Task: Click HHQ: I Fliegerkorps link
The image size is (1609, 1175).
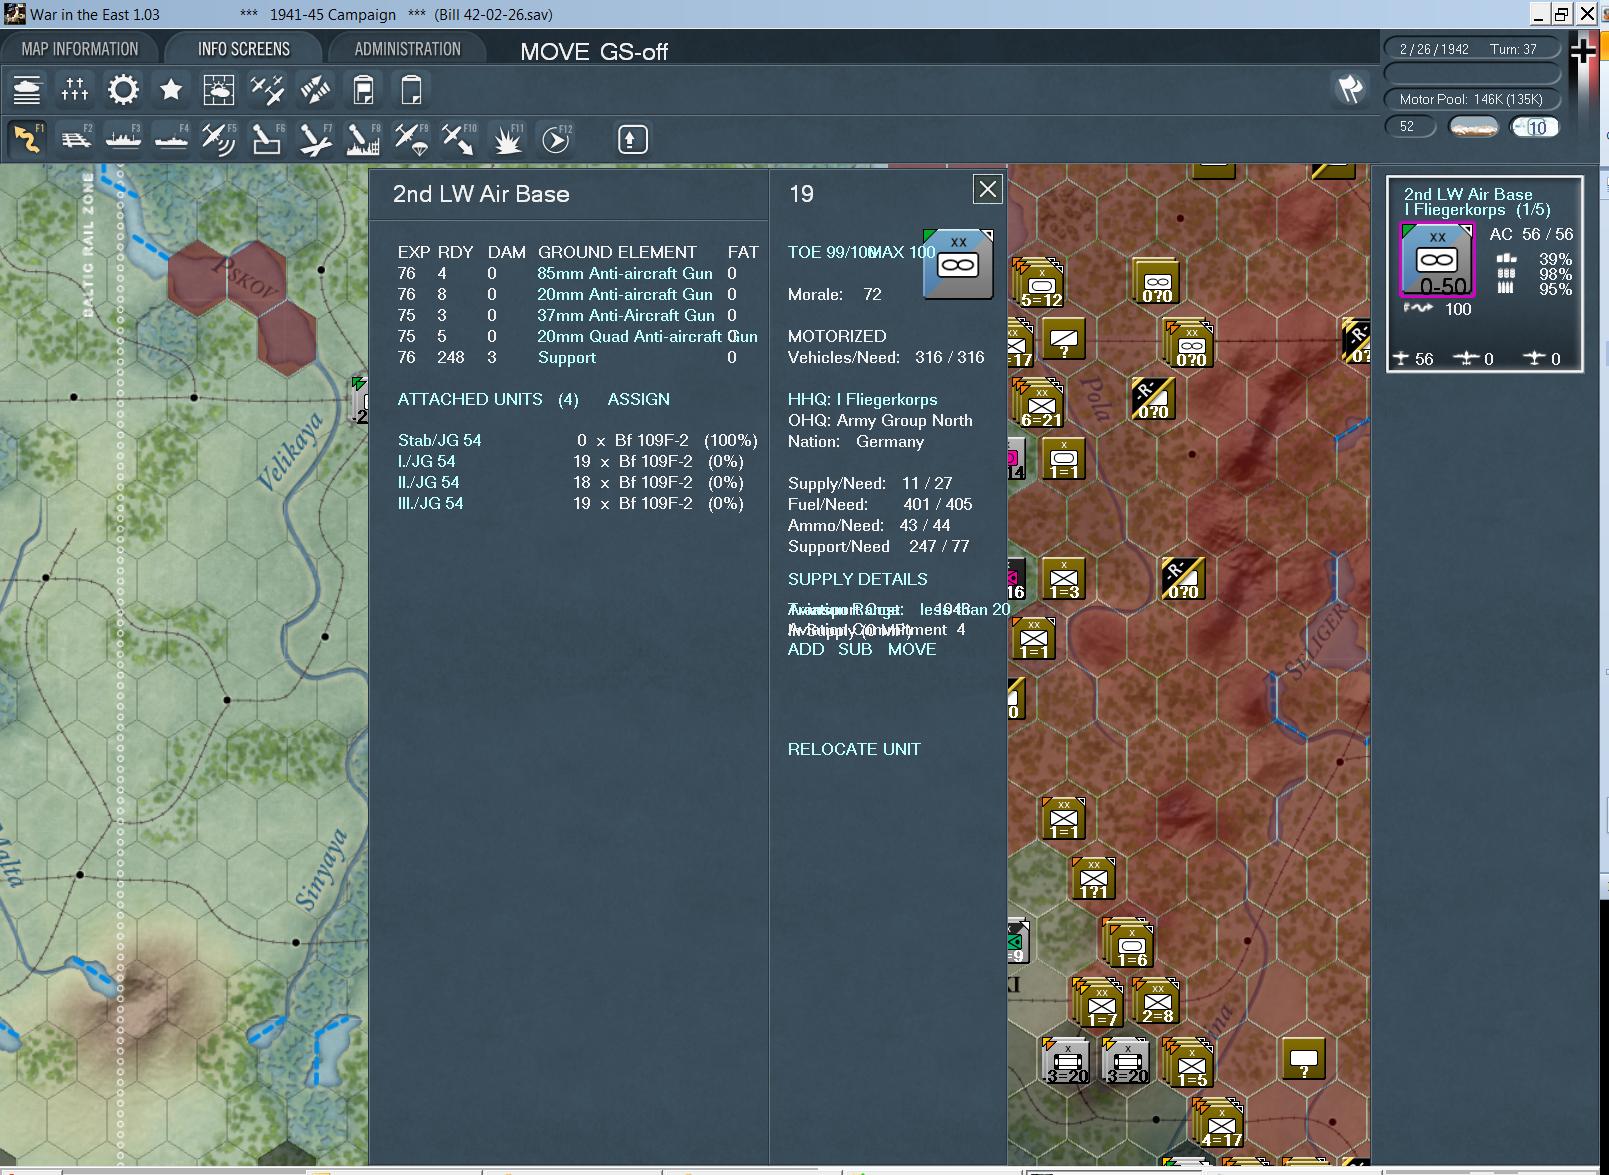Action: click(862, 399)
